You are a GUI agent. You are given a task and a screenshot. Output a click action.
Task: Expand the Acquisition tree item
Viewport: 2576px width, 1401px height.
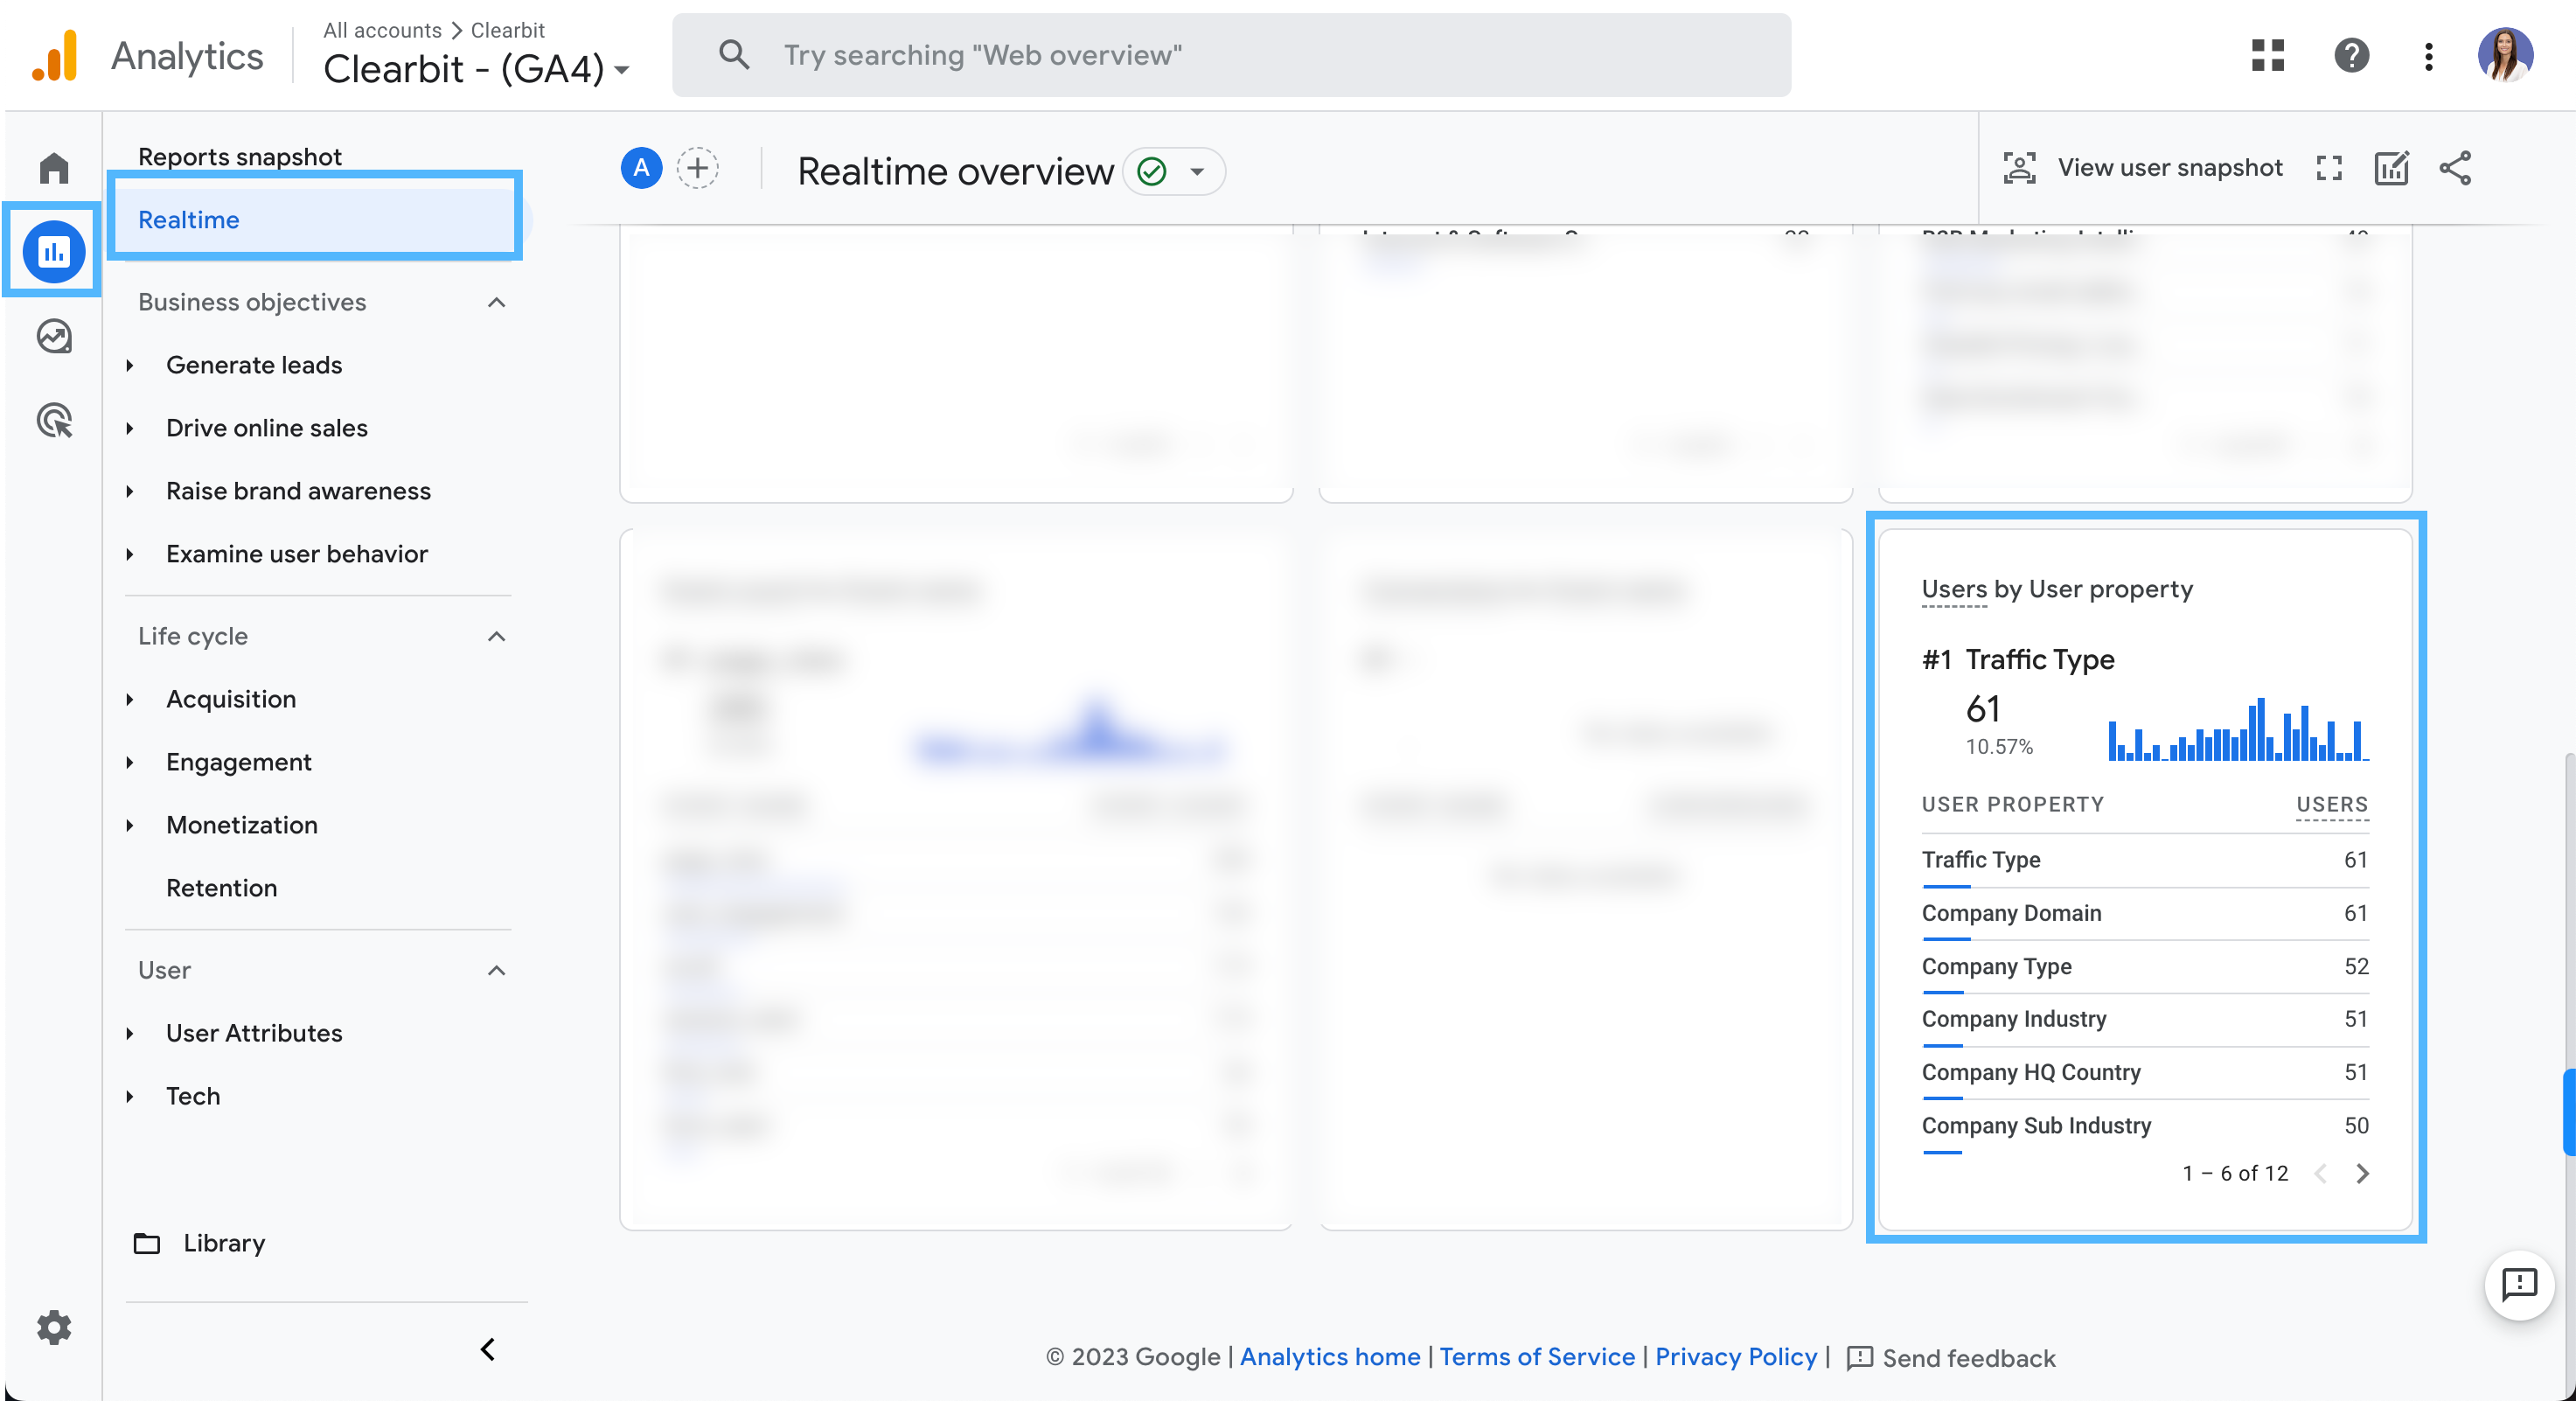tap(130, 699)
